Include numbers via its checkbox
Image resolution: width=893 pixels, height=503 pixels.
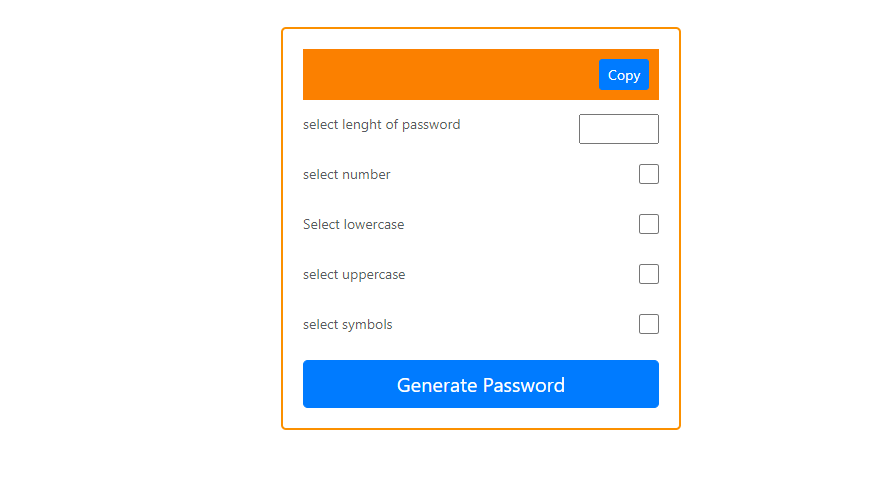click(648, 174)
